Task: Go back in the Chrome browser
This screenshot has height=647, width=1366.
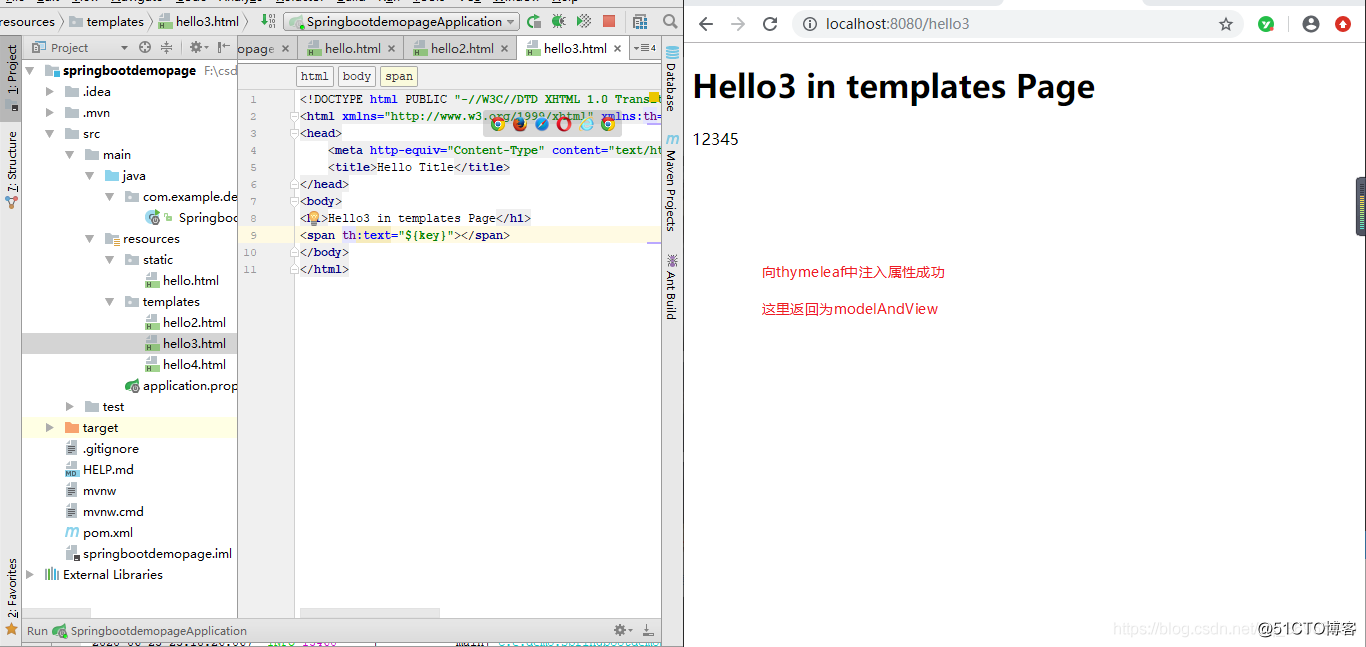Action: 706,24
